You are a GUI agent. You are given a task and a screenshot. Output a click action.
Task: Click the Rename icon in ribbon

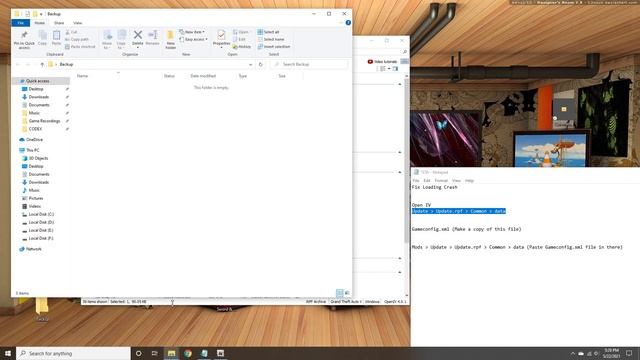153,35
